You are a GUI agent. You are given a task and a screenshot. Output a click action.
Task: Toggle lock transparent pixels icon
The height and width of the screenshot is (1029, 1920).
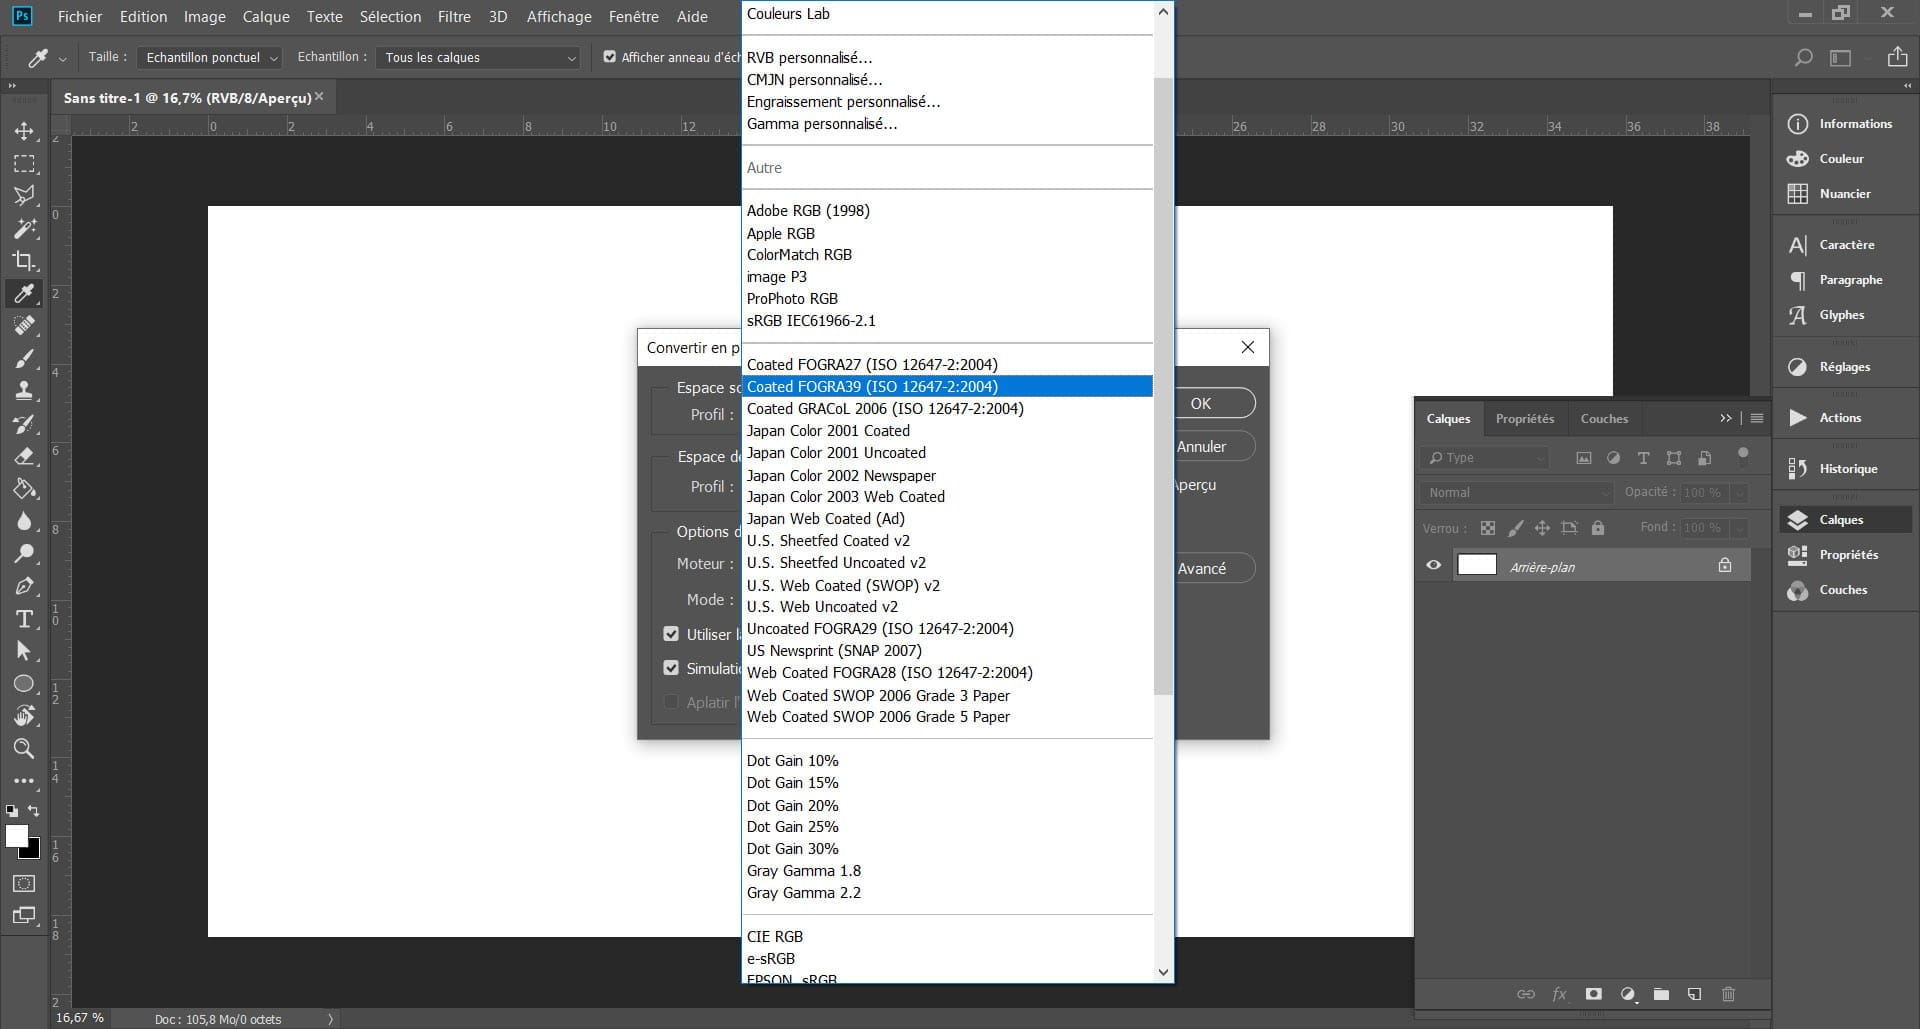pyautogui.click(x=1488, y=528)
